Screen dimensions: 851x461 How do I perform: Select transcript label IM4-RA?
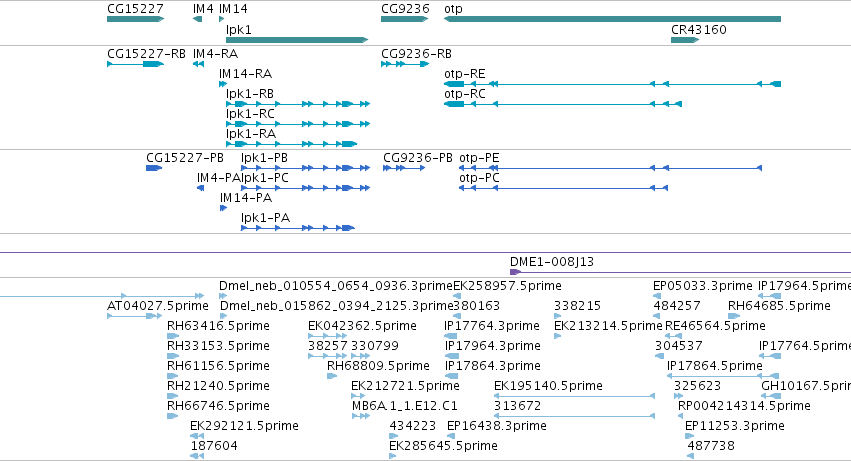(x=215, y=54)
